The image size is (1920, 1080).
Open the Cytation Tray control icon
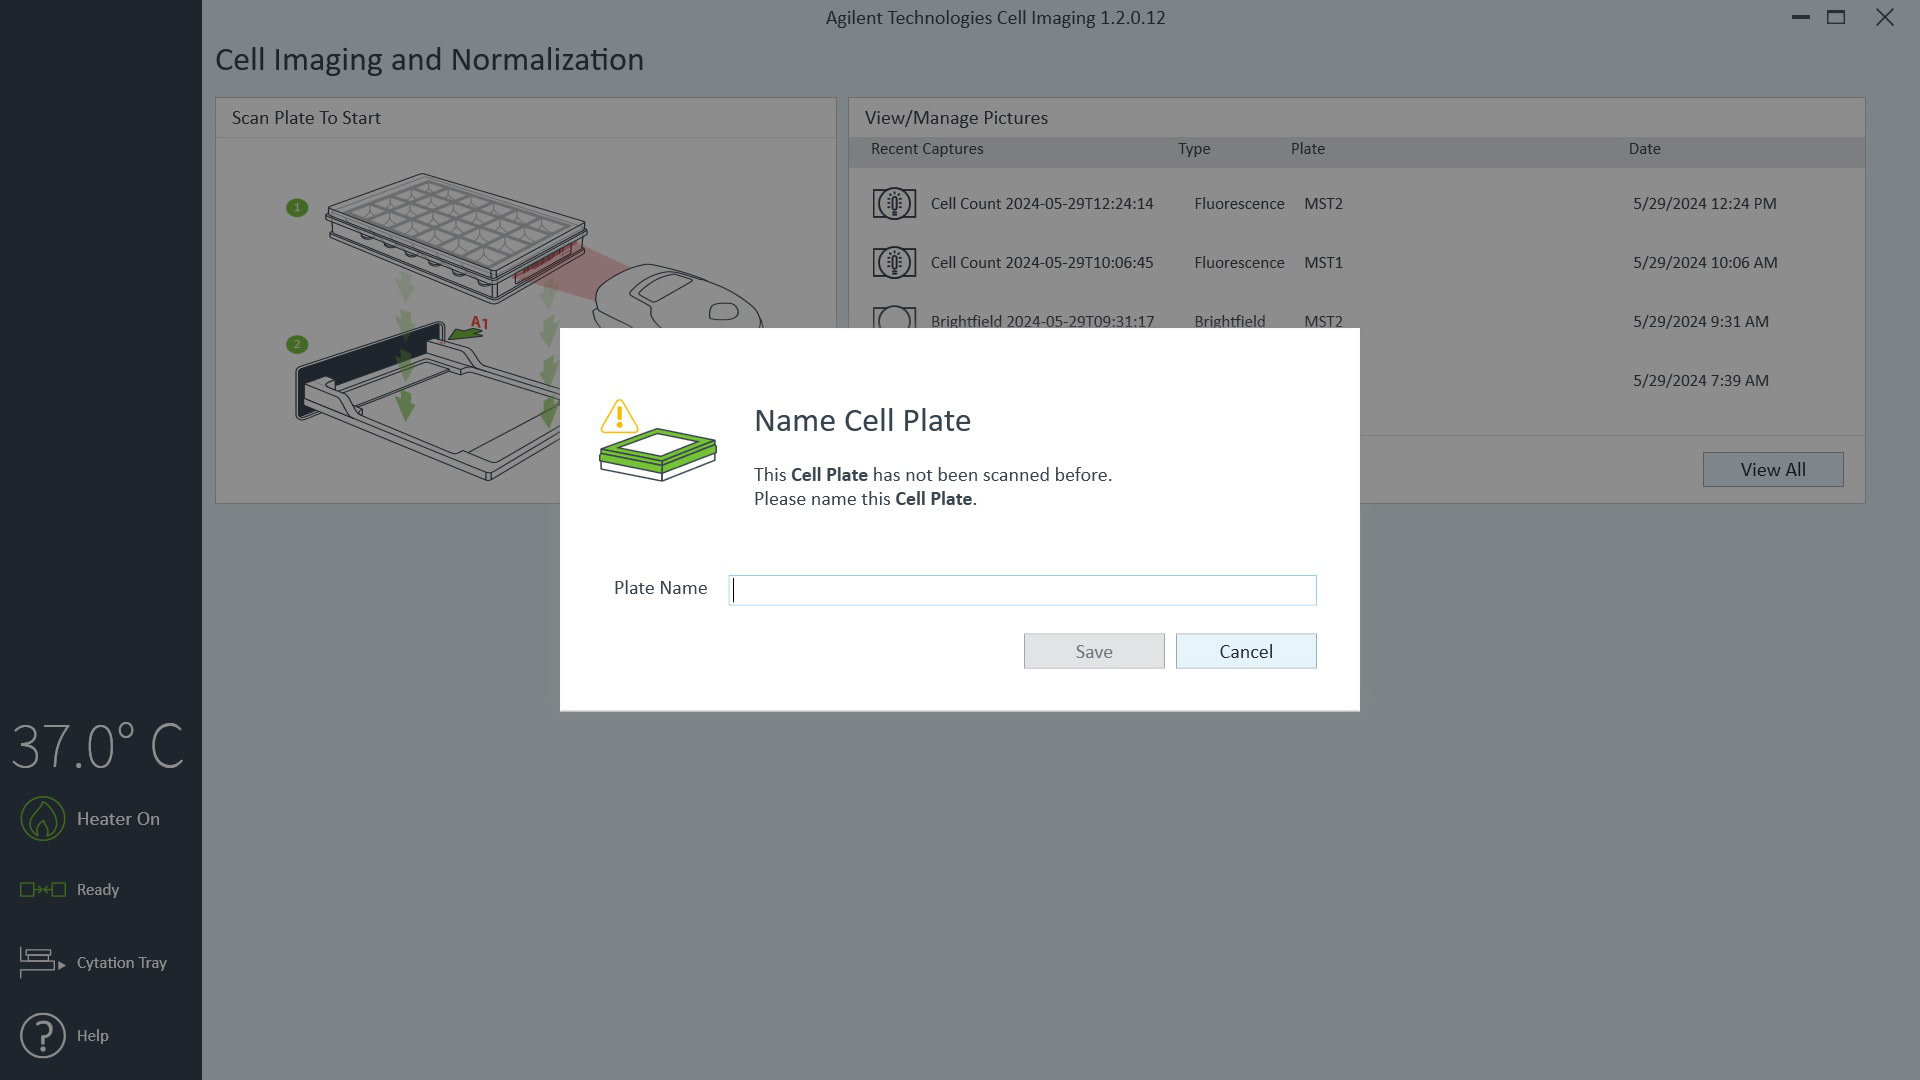coord(42,963)
